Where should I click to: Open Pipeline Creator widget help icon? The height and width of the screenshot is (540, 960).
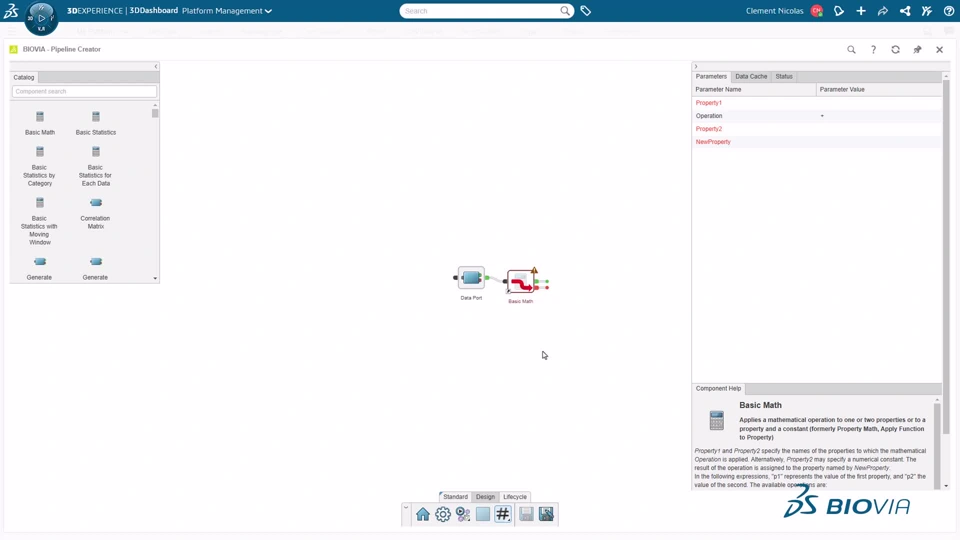pyautogui.click(x=873, y=50)
